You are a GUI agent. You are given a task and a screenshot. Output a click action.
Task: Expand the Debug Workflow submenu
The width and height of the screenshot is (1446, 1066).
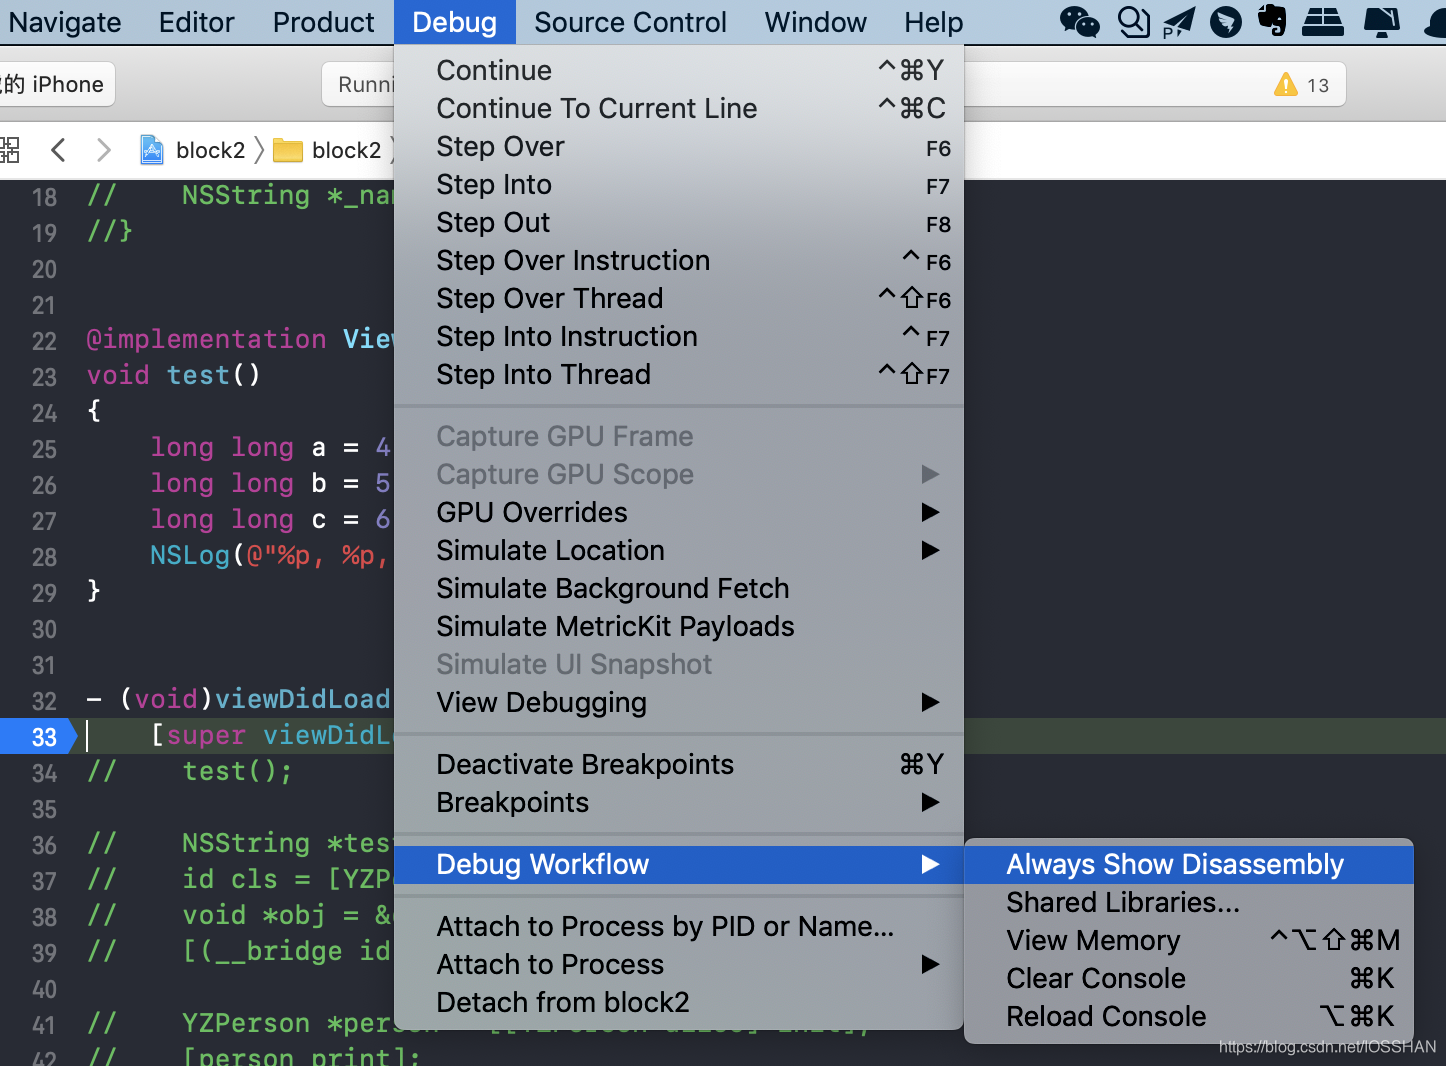point(679,864)
